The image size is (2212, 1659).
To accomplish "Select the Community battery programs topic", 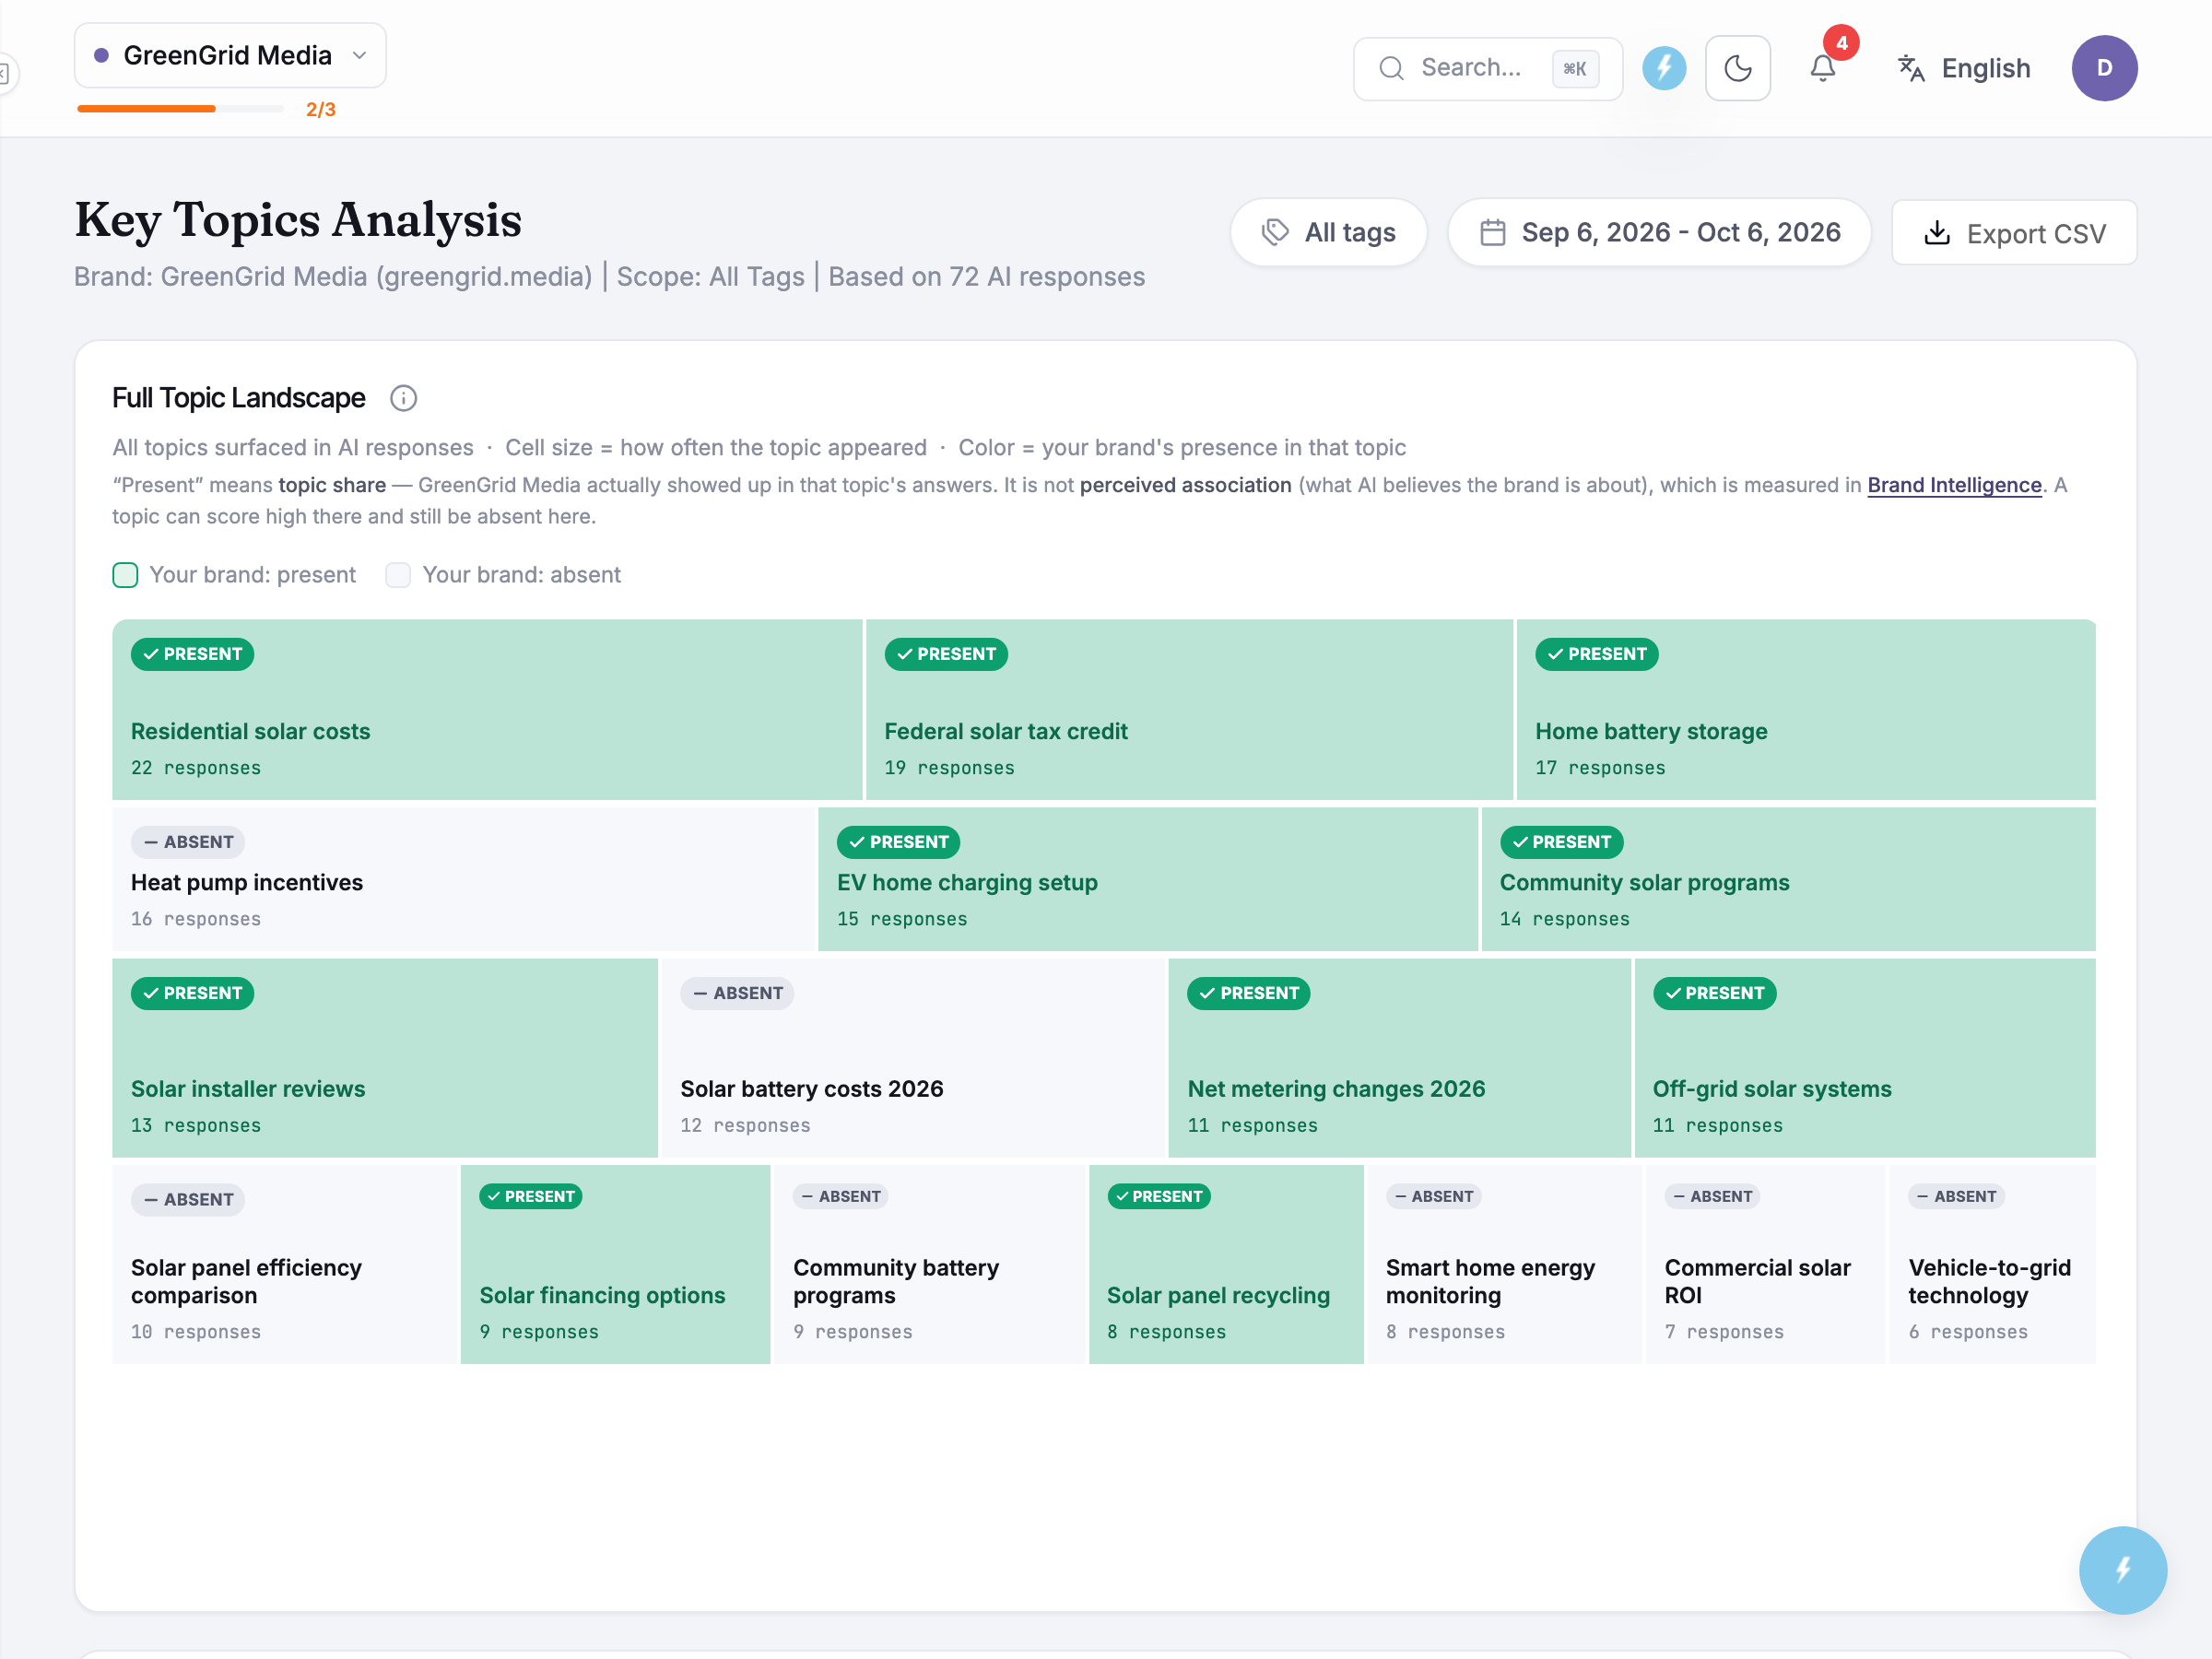I will tap(929, 1264).
